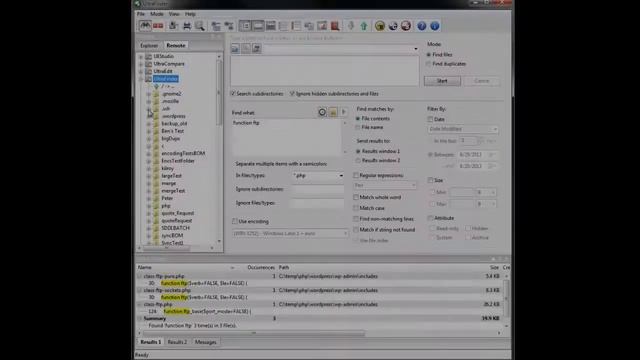640x360 pixels.
Task: Enable Match case checkbox
Action: (x=356, y=208)
